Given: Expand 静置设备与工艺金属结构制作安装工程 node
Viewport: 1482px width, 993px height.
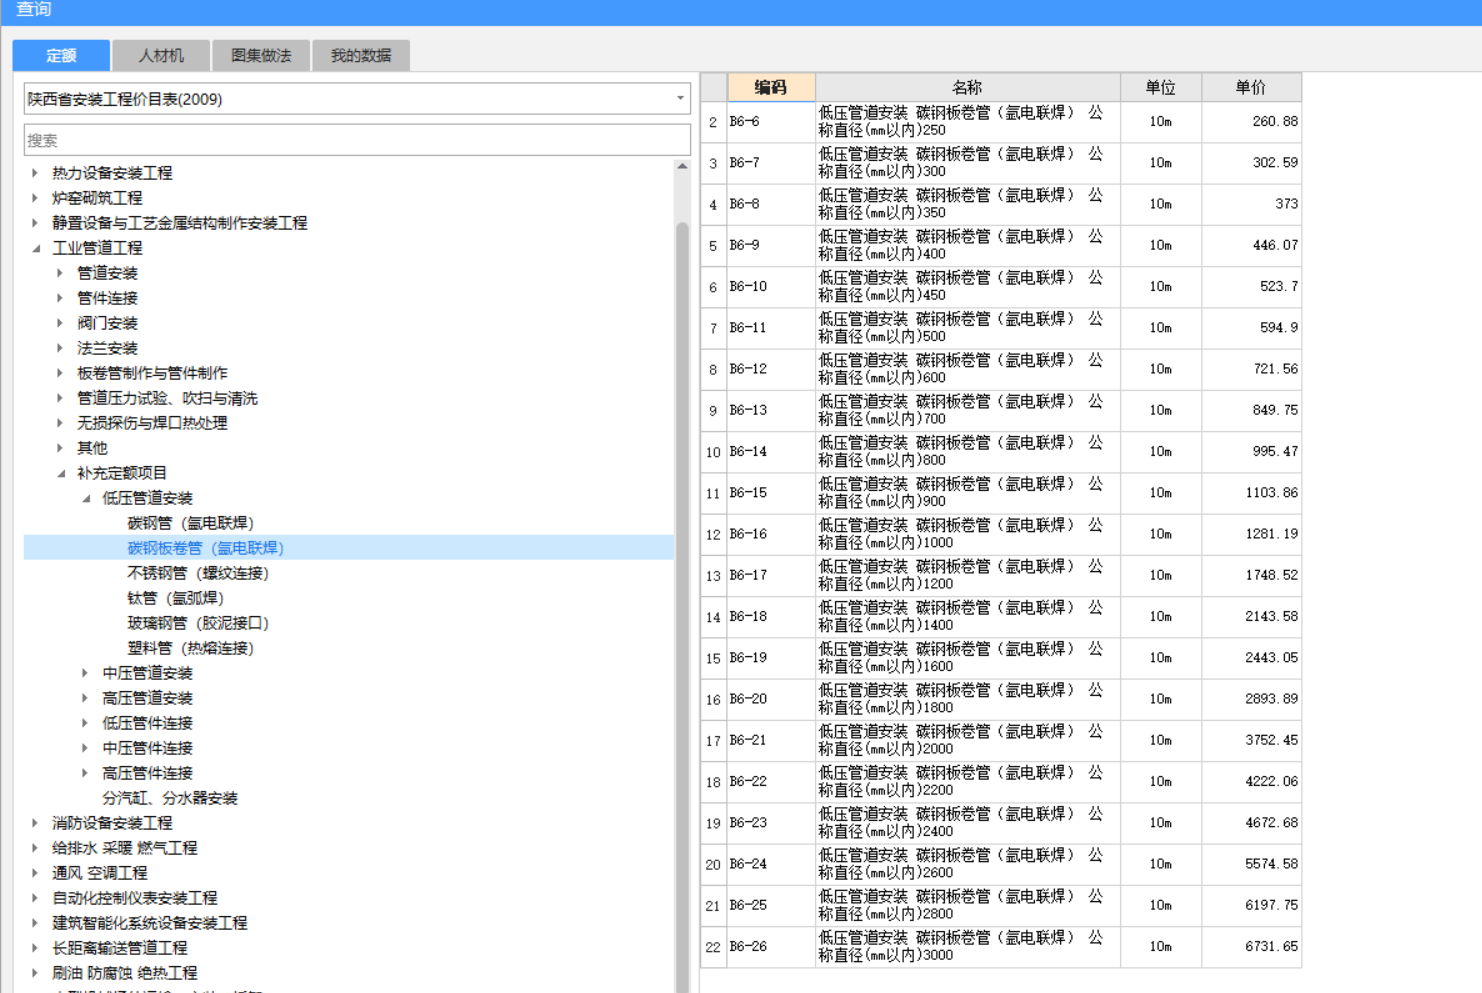Looking at the screenshot, I should 35,223.
